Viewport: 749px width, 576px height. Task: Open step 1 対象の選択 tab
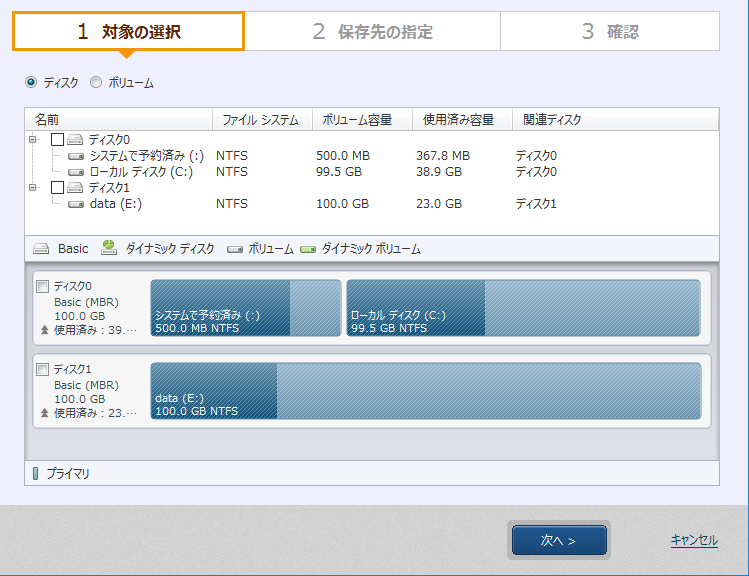pyautogui.click(x=128, y=32)
